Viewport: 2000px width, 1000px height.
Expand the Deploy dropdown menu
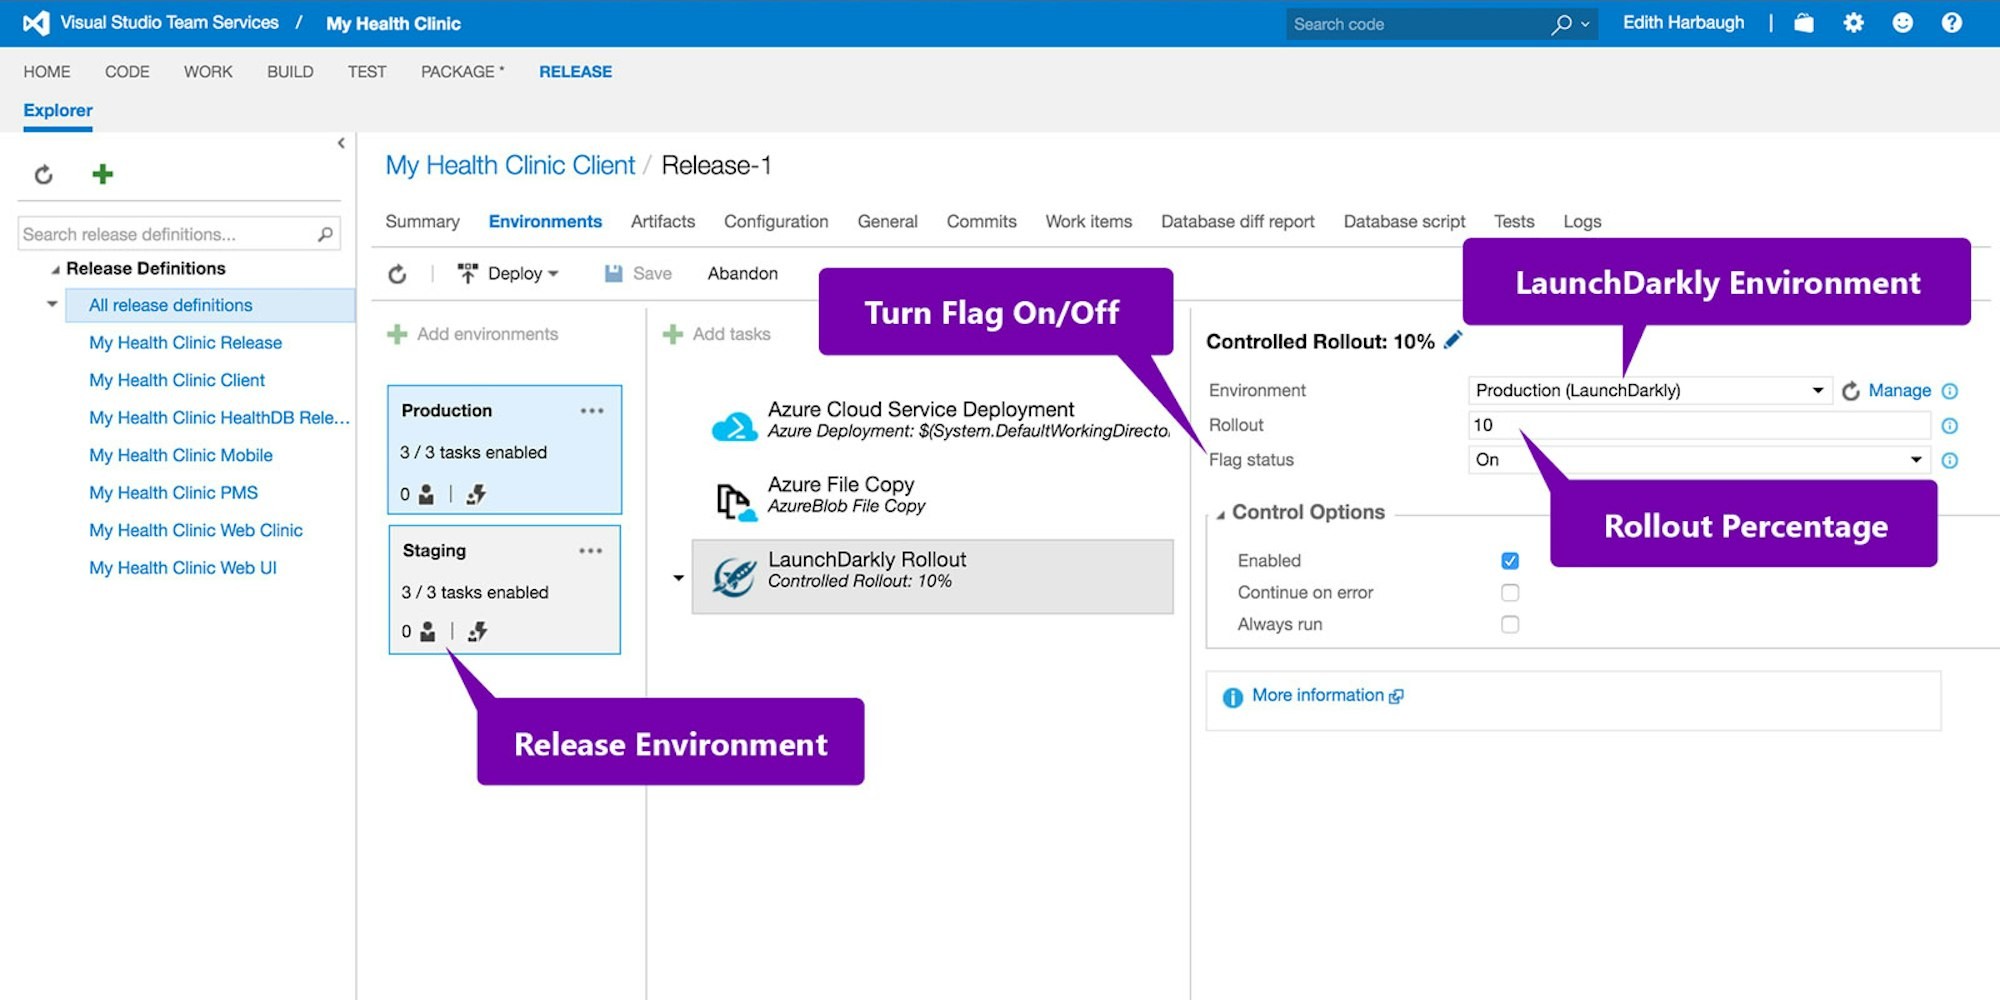tap(508, 273)
